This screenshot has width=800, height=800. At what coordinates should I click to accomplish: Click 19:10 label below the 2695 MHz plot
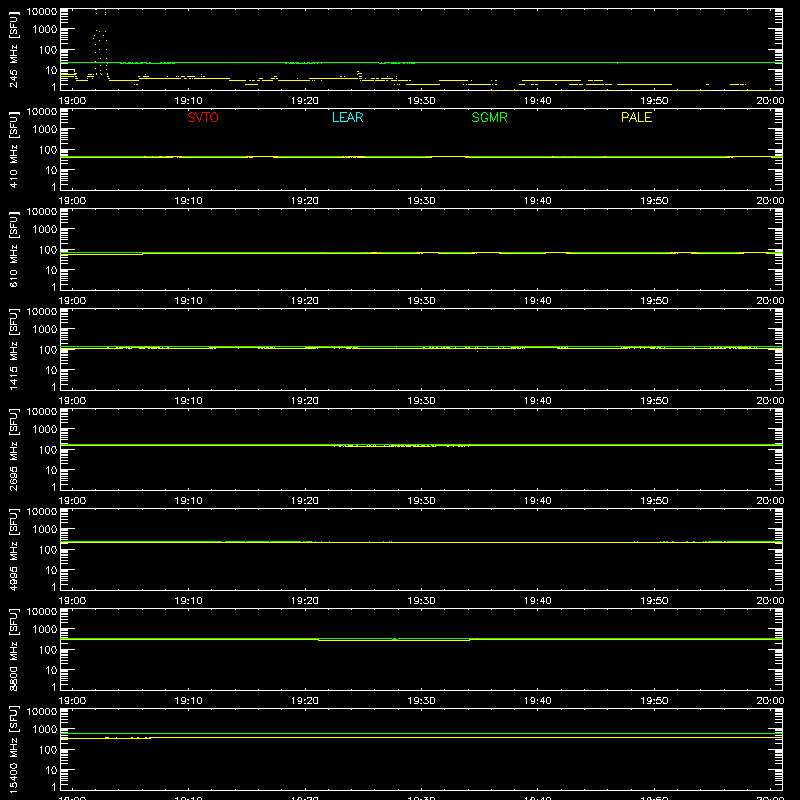[x=188, y=501]
